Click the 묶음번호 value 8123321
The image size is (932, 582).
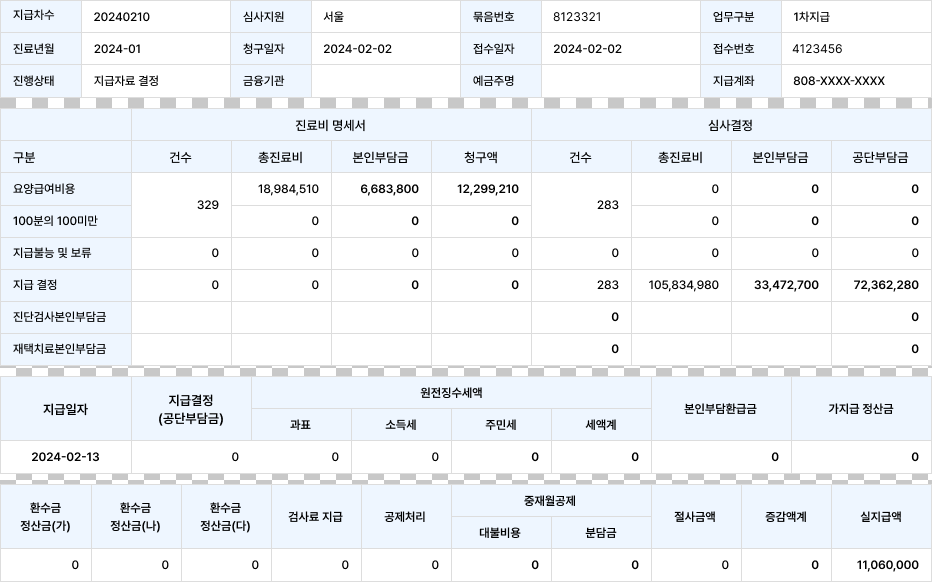577,17
